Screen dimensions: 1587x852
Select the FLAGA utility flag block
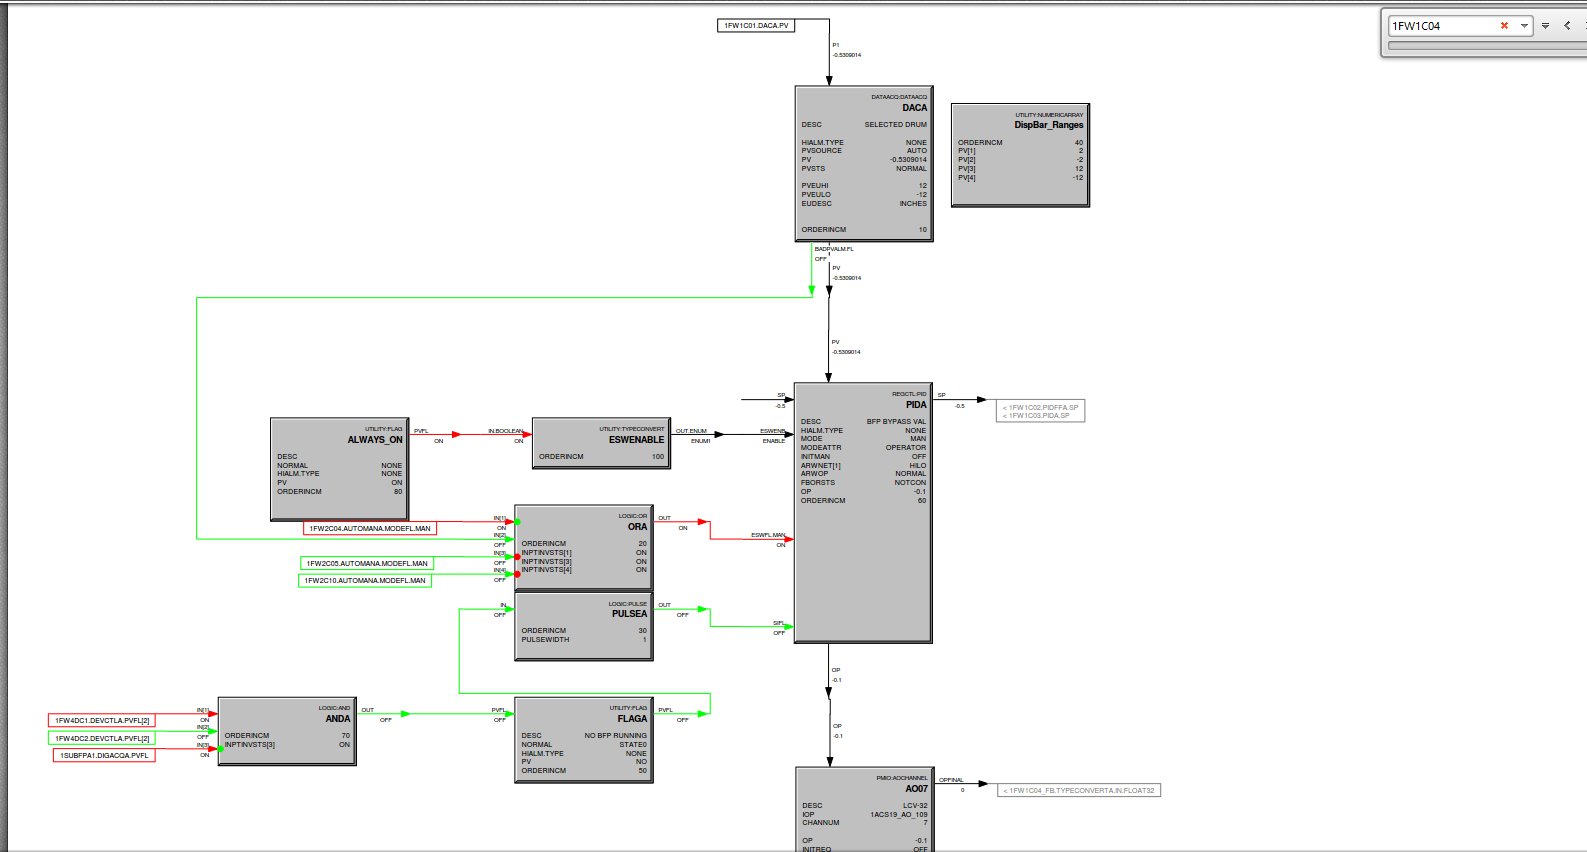click(584, 739)
